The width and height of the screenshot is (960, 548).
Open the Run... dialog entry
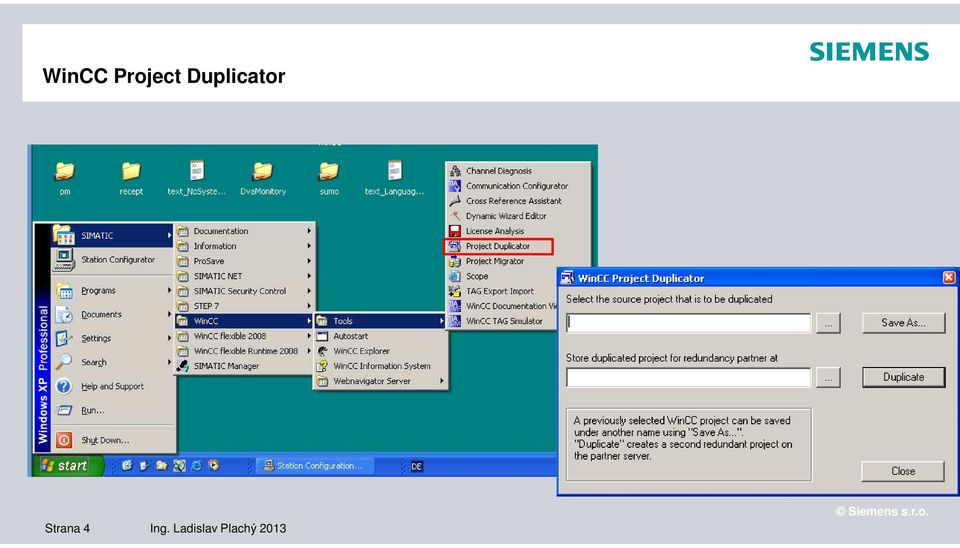click(x=112, y=410)
